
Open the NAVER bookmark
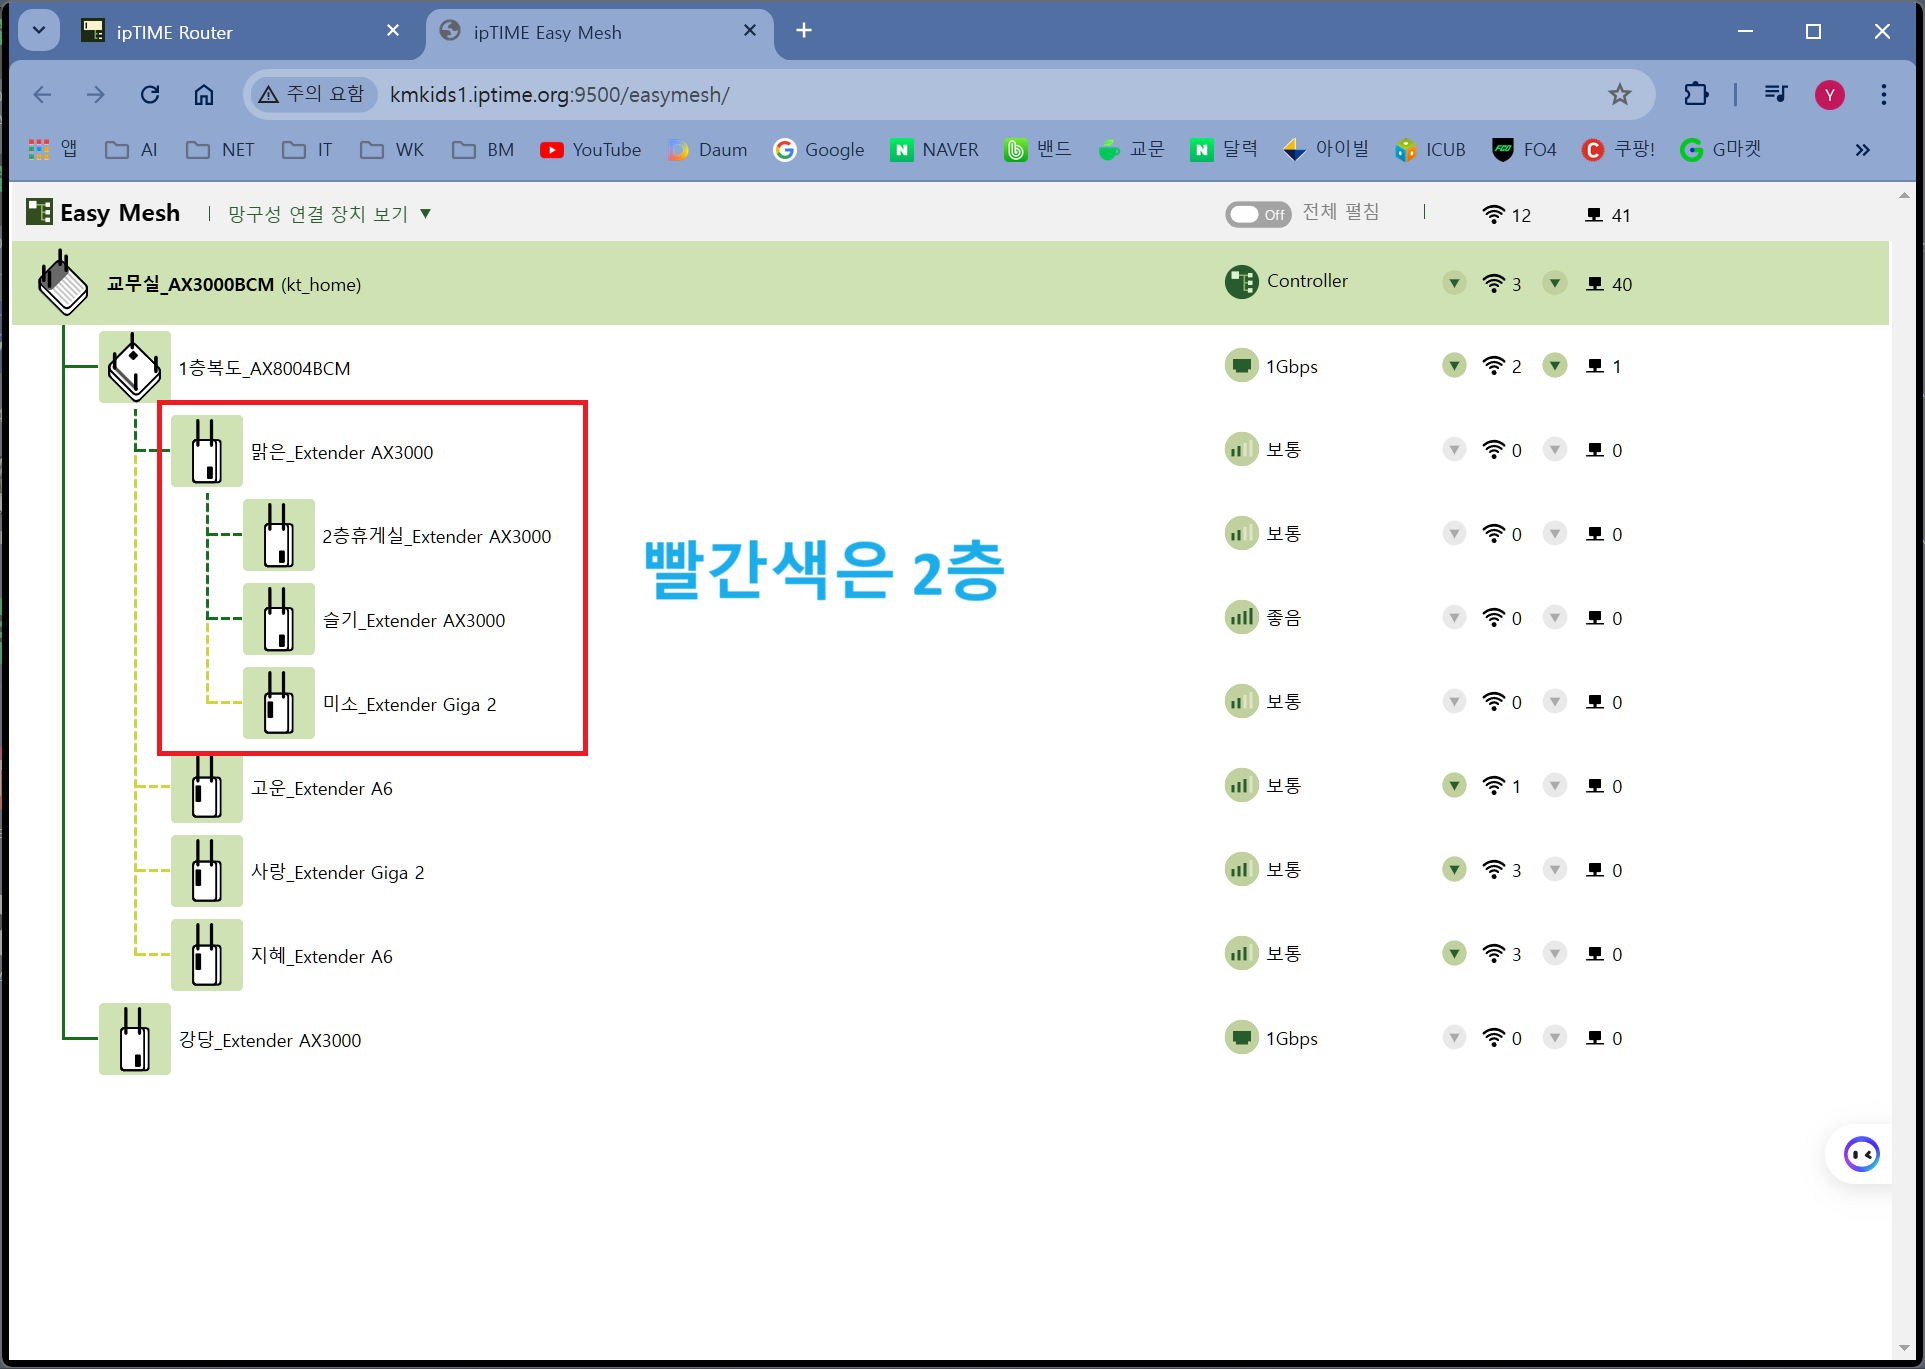tap(935, 150)
